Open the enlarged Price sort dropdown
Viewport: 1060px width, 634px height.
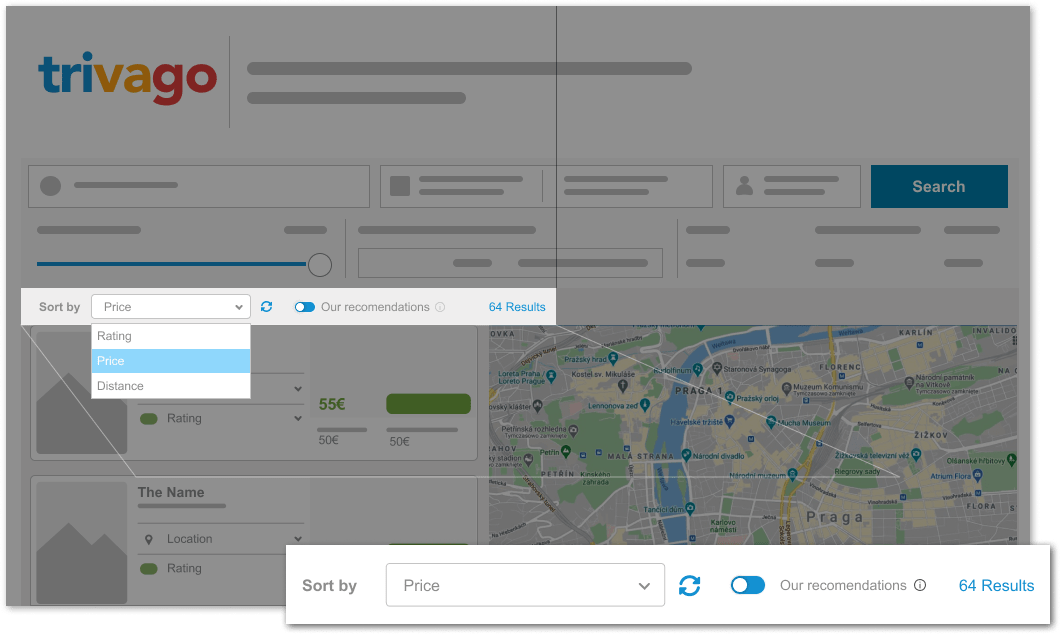pyautogui.click(x=525, y=586)
